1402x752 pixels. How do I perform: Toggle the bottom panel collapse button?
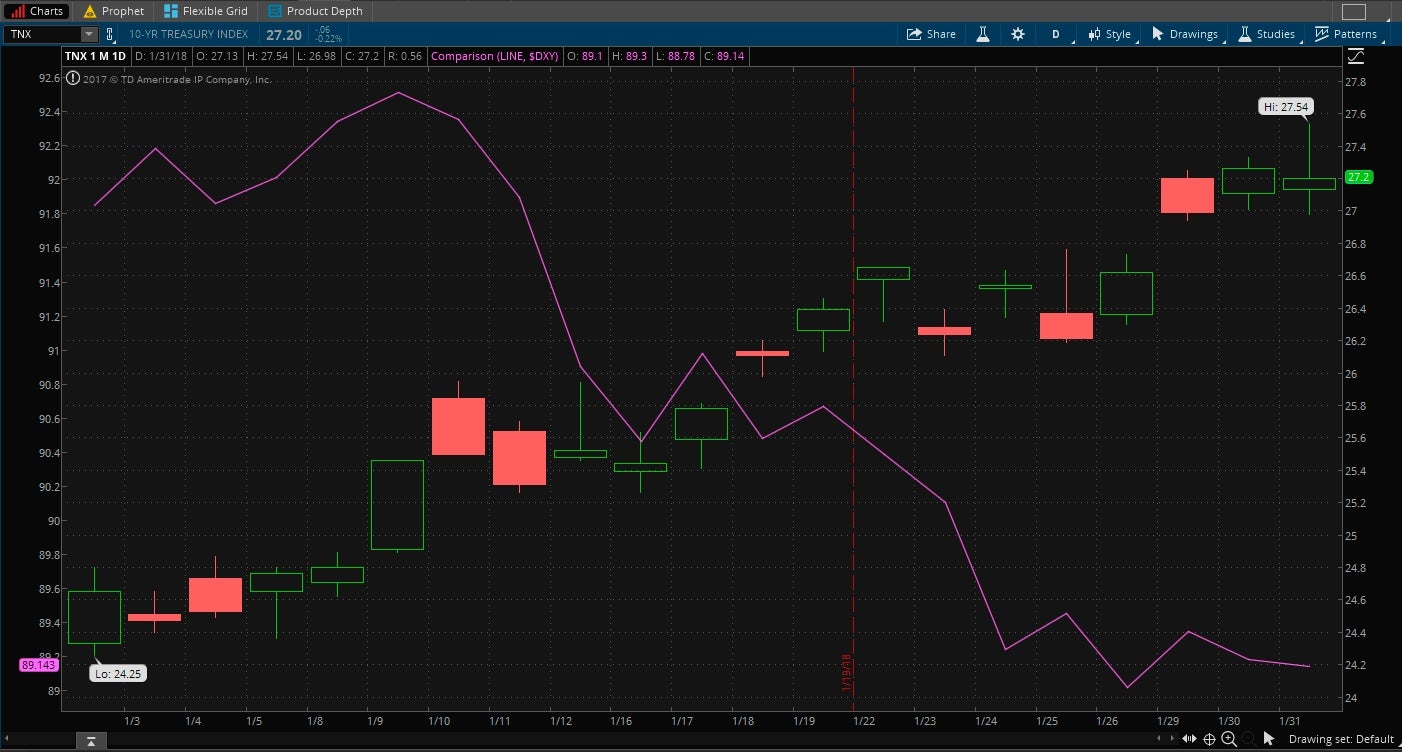(90, 740)
